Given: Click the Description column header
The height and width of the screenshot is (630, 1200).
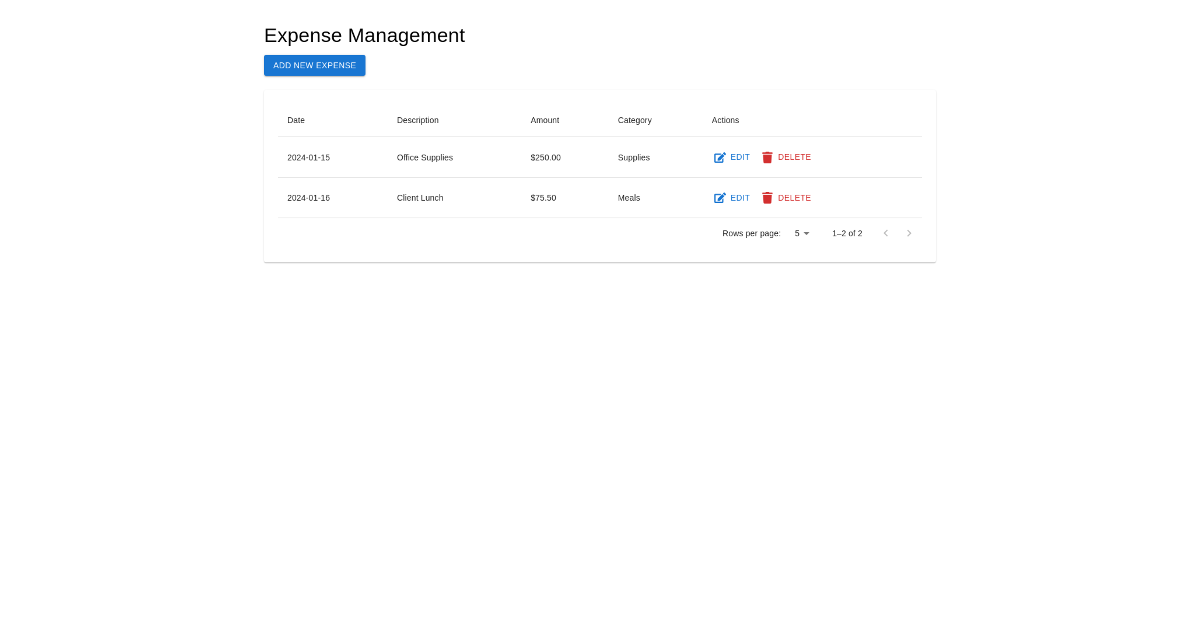Looking at the screenshot, I should pos(417,120).
